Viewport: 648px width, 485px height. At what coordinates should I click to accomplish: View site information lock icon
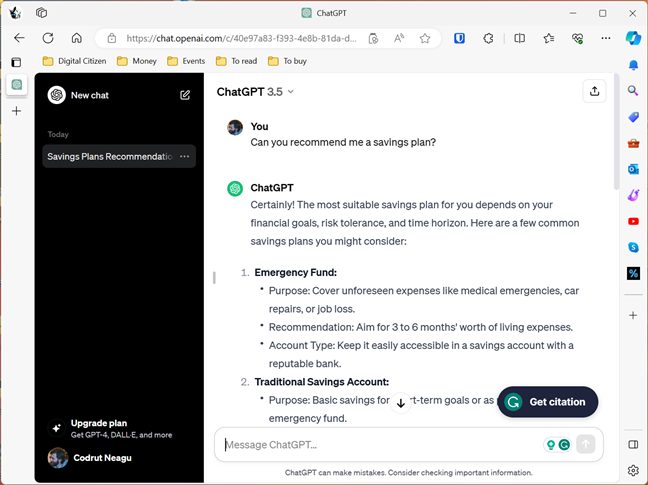coord(112,38)
